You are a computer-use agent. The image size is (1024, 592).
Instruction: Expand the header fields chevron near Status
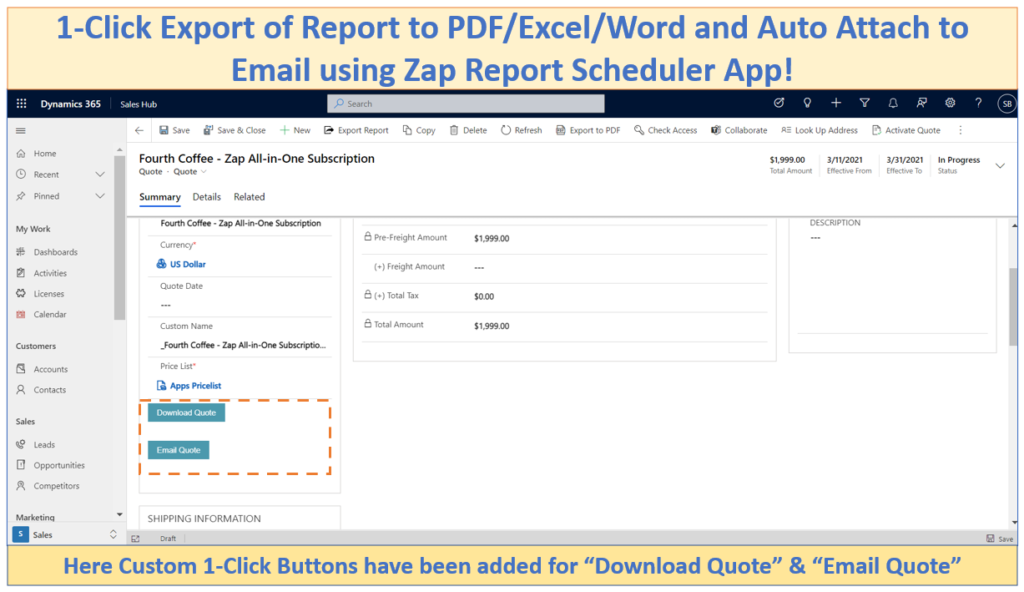[999, 166]
